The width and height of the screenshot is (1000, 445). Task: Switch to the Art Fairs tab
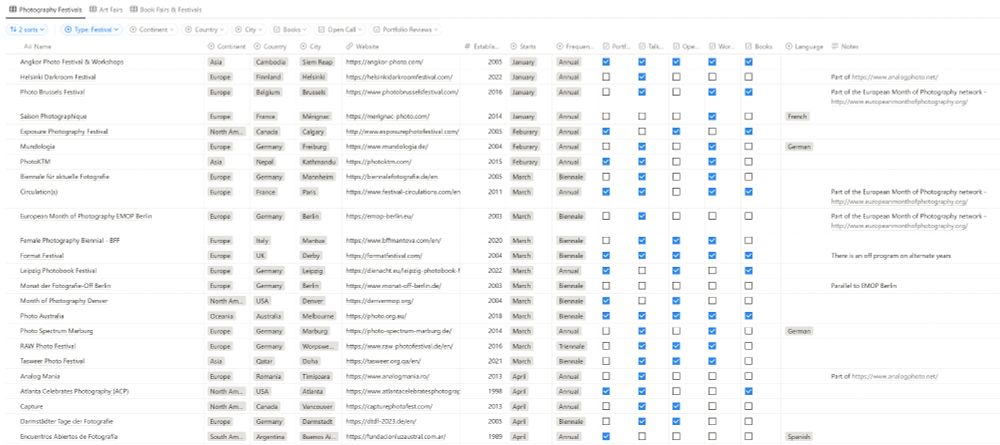click(x=106, y=10)
